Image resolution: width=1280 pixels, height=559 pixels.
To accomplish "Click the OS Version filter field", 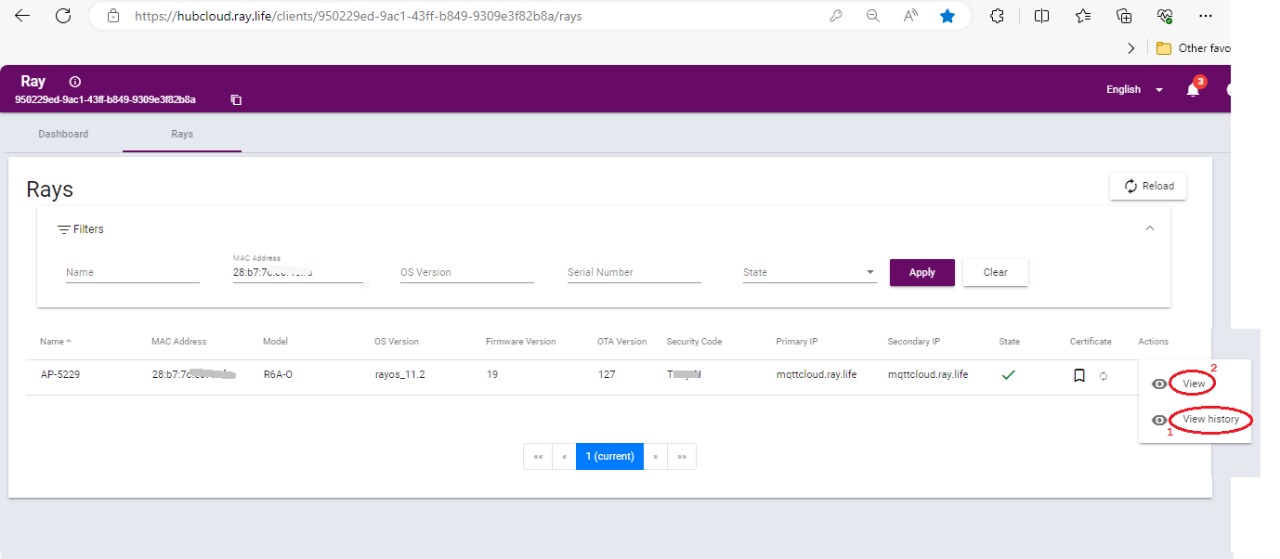I will (x=467, y=272).
